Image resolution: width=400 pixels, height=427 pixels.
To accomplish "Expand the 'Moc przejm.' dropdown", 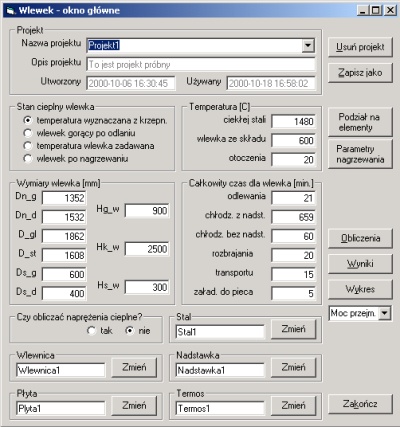I will point(385,313).
